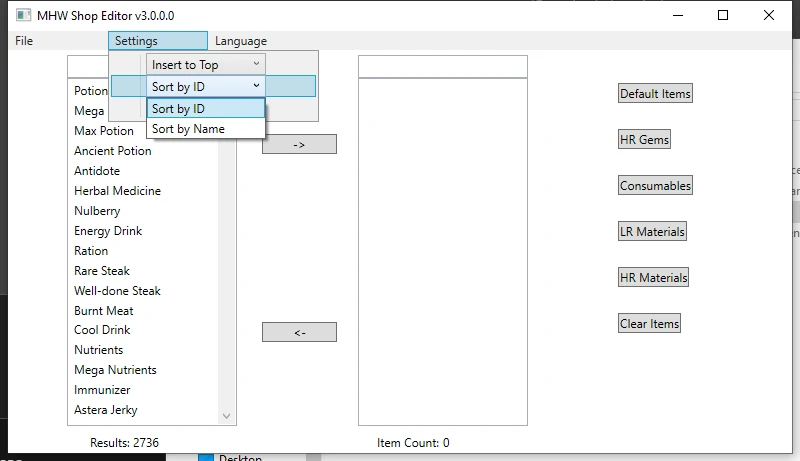
Task: Select Herbal Medicine from the list
Action: (117, 191)
